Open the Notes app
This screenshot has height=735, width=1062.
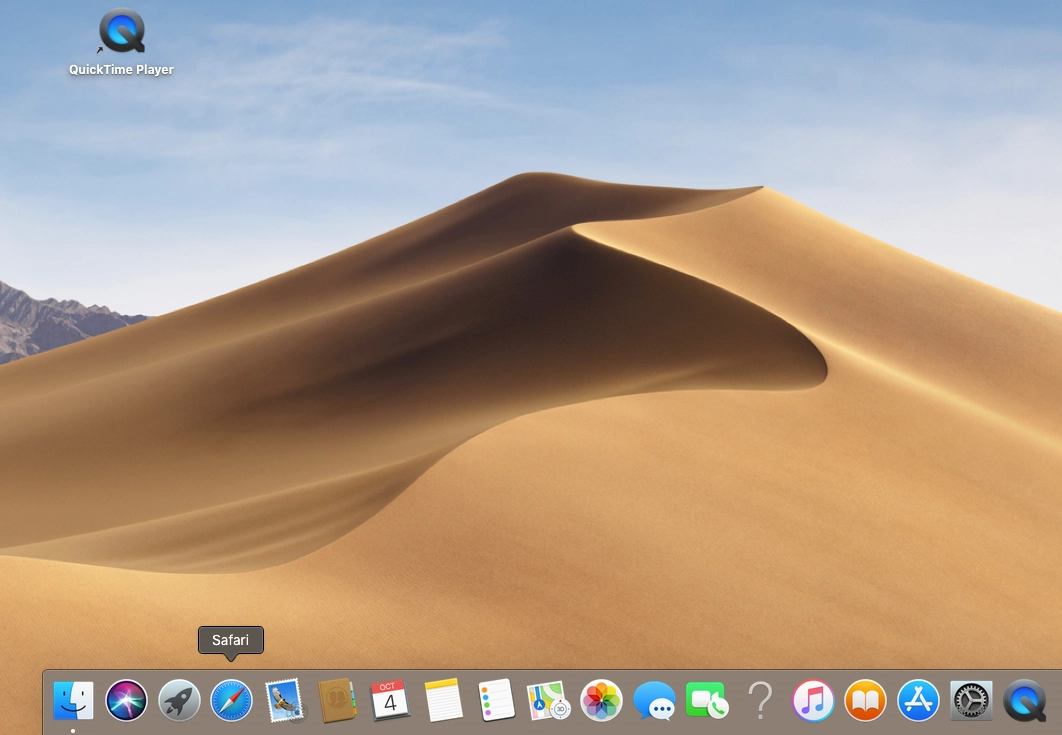coord(443,700)
